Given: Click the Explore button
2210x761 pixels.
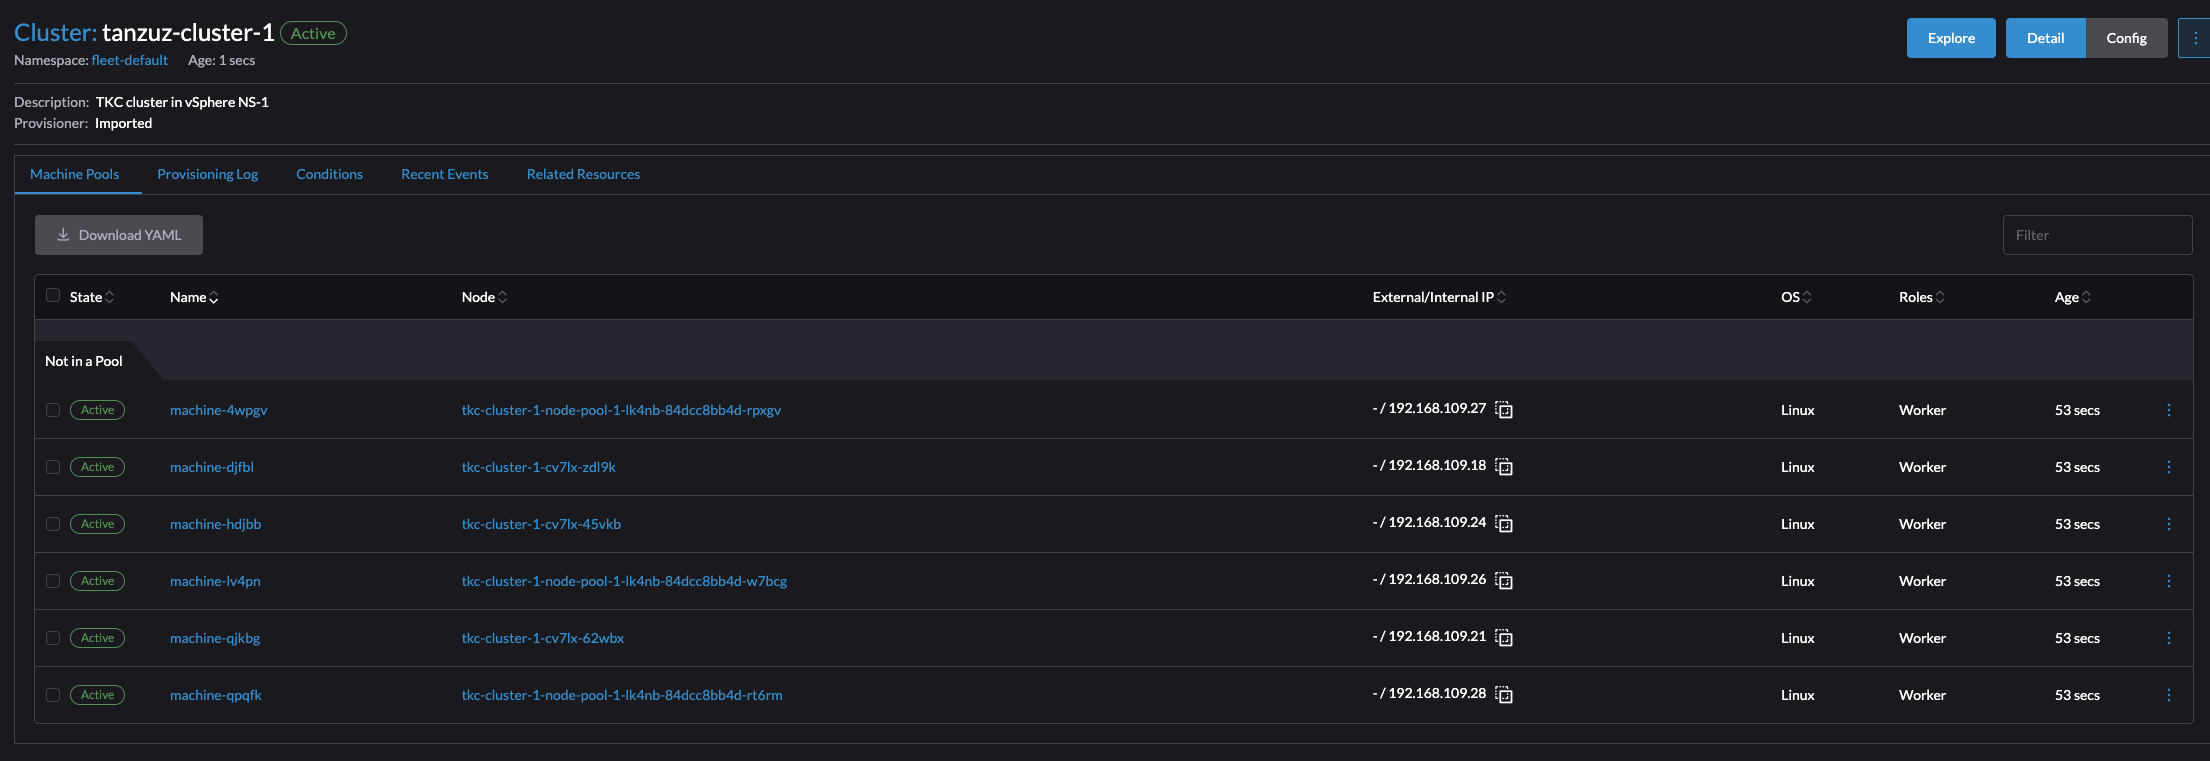Looking at the screenshot, I should [x=1951, y=38].
